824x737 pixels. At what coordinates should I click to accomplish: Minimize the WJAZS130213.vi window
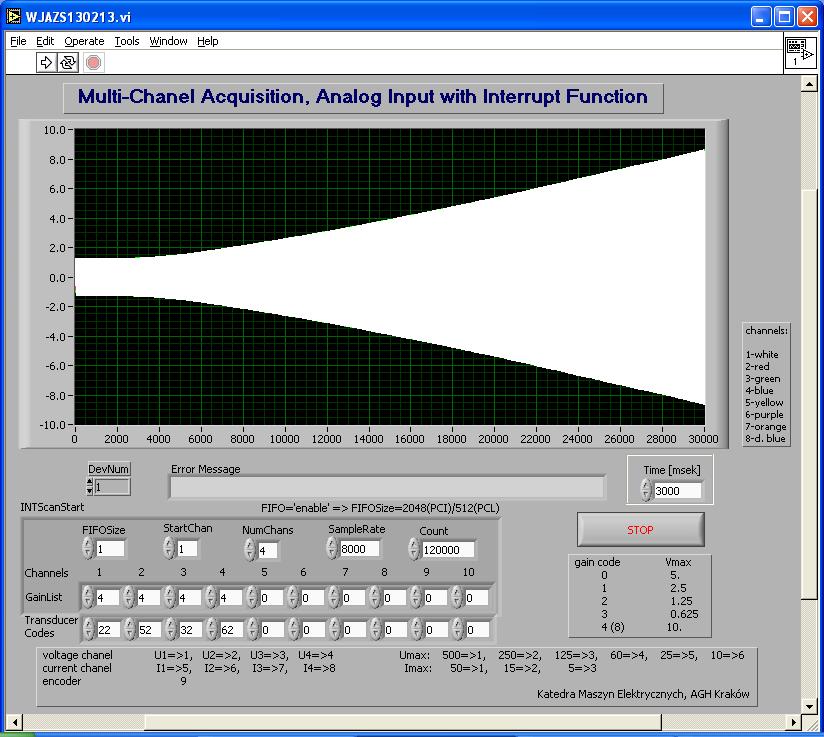coord(760,16)
